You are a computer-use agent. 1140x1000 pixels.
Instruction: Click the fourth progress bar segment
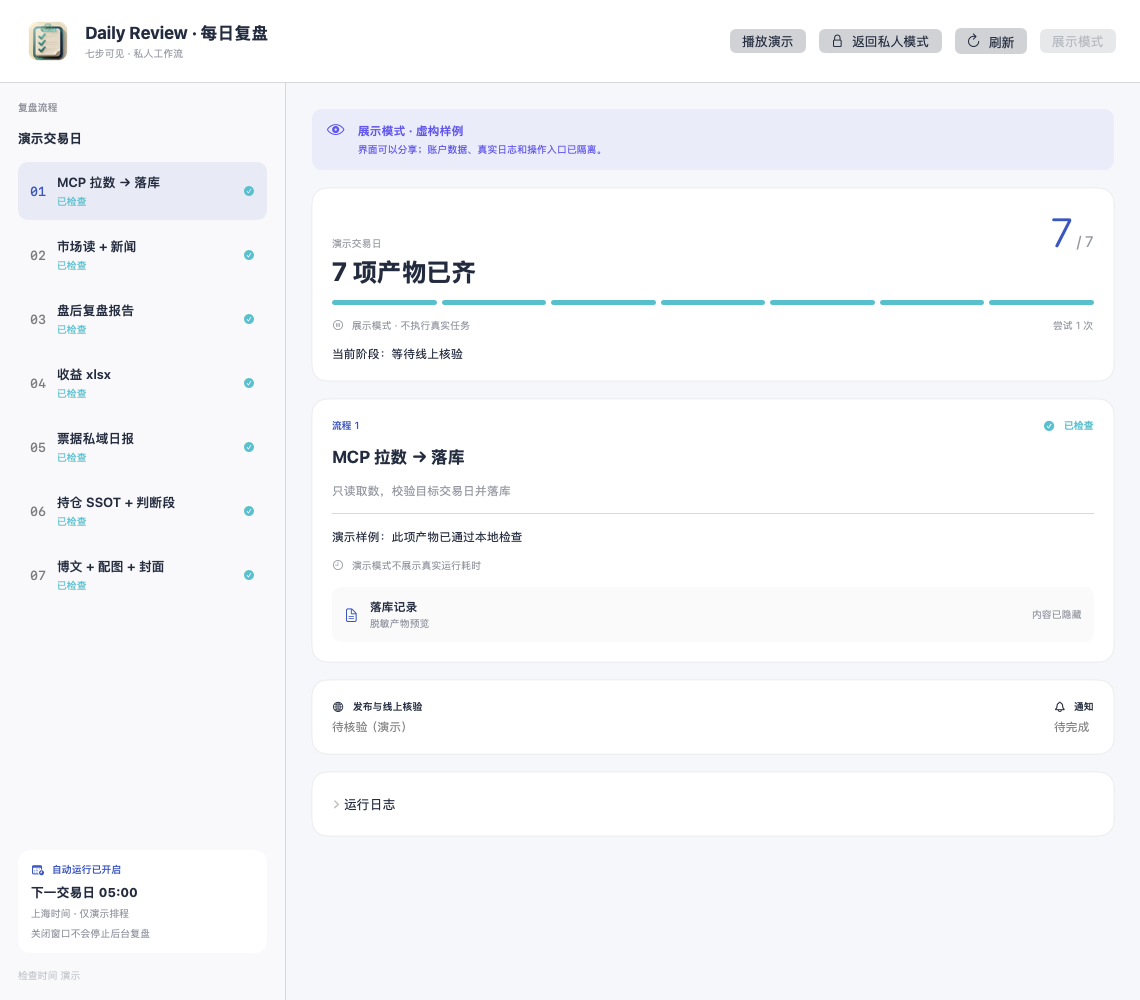[x=712, y=303]
